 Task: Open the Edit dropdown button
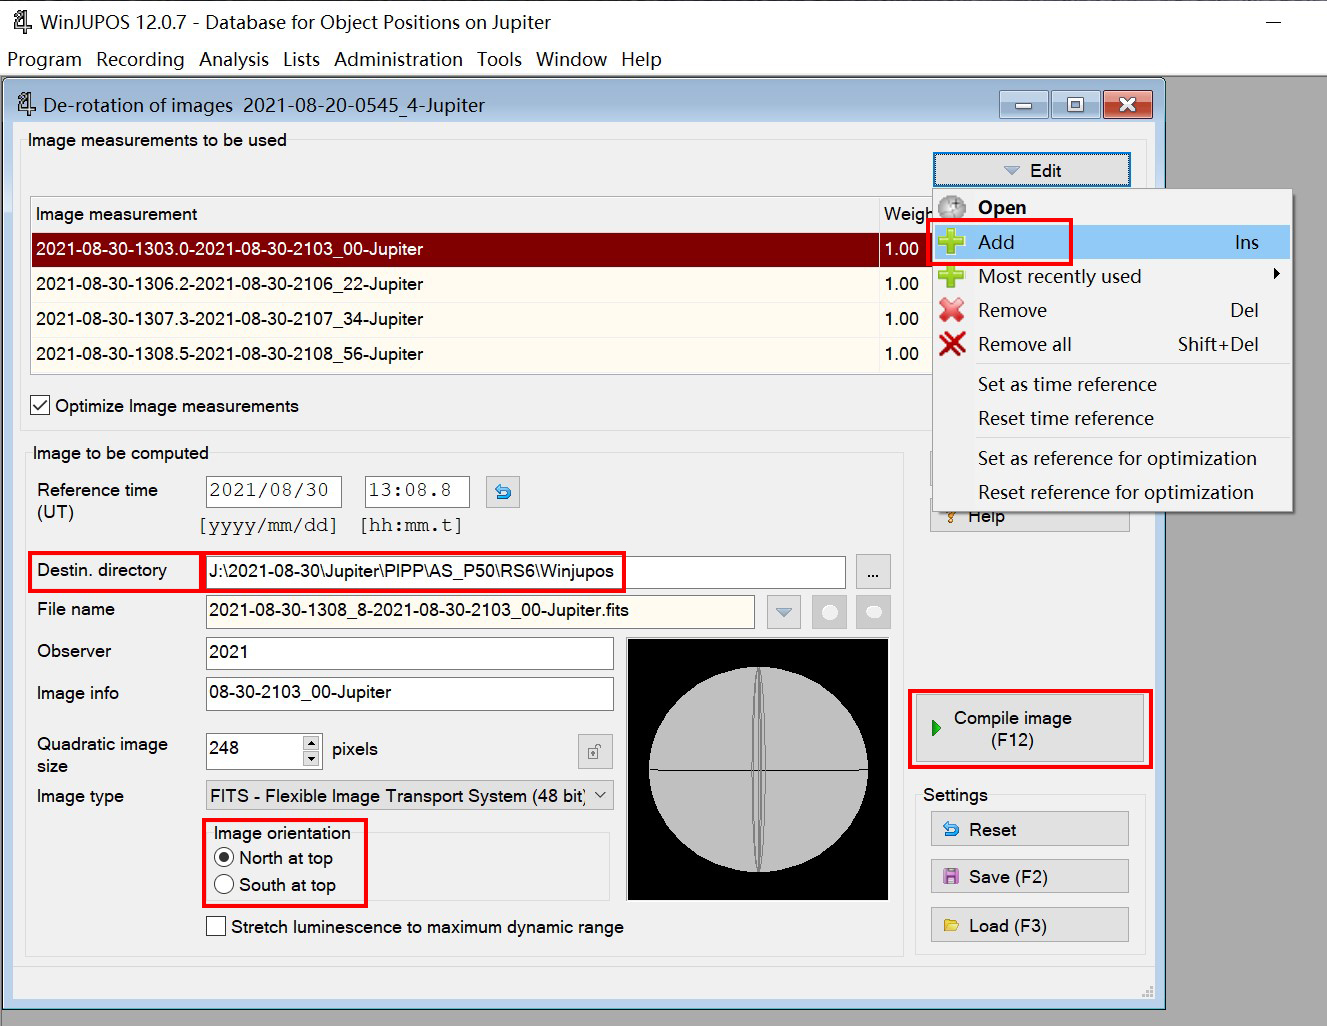point(1031,170)
